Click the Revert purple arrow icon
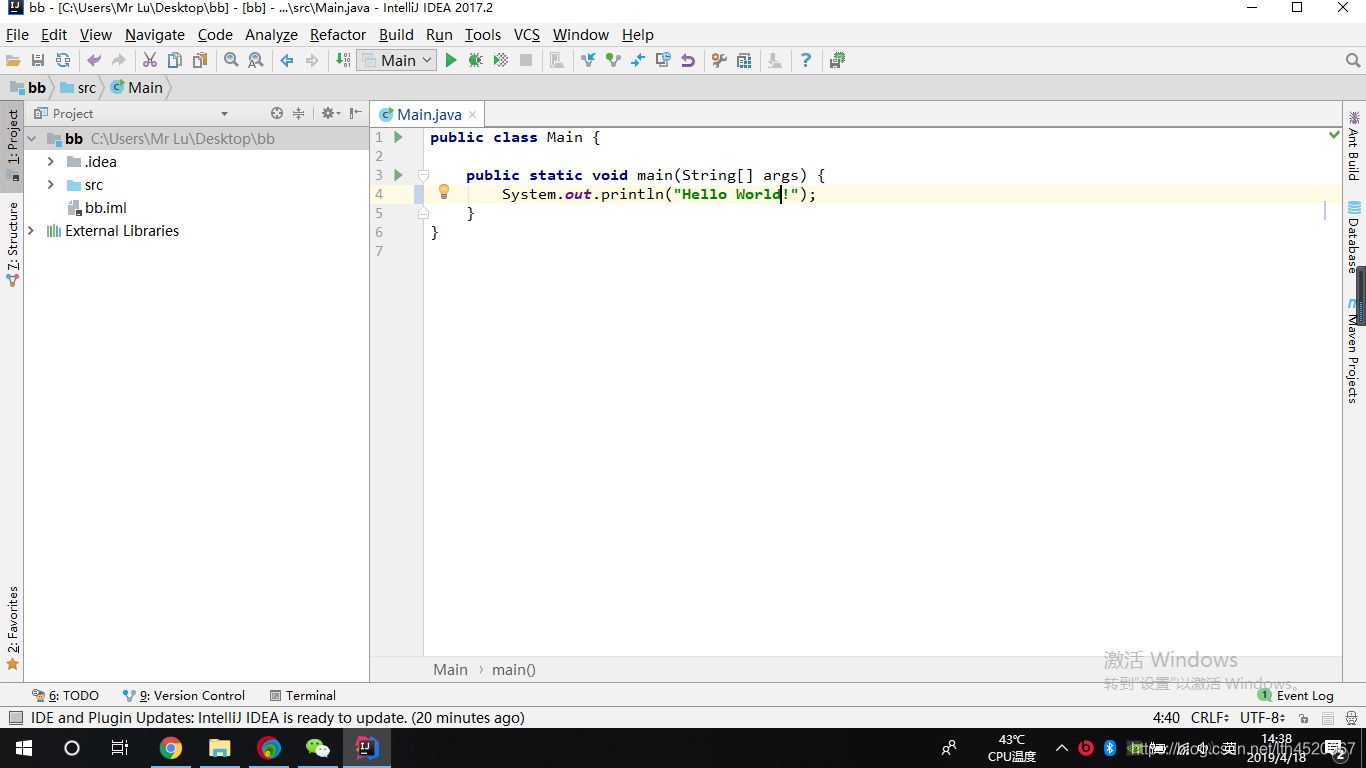 pos(688,61)
